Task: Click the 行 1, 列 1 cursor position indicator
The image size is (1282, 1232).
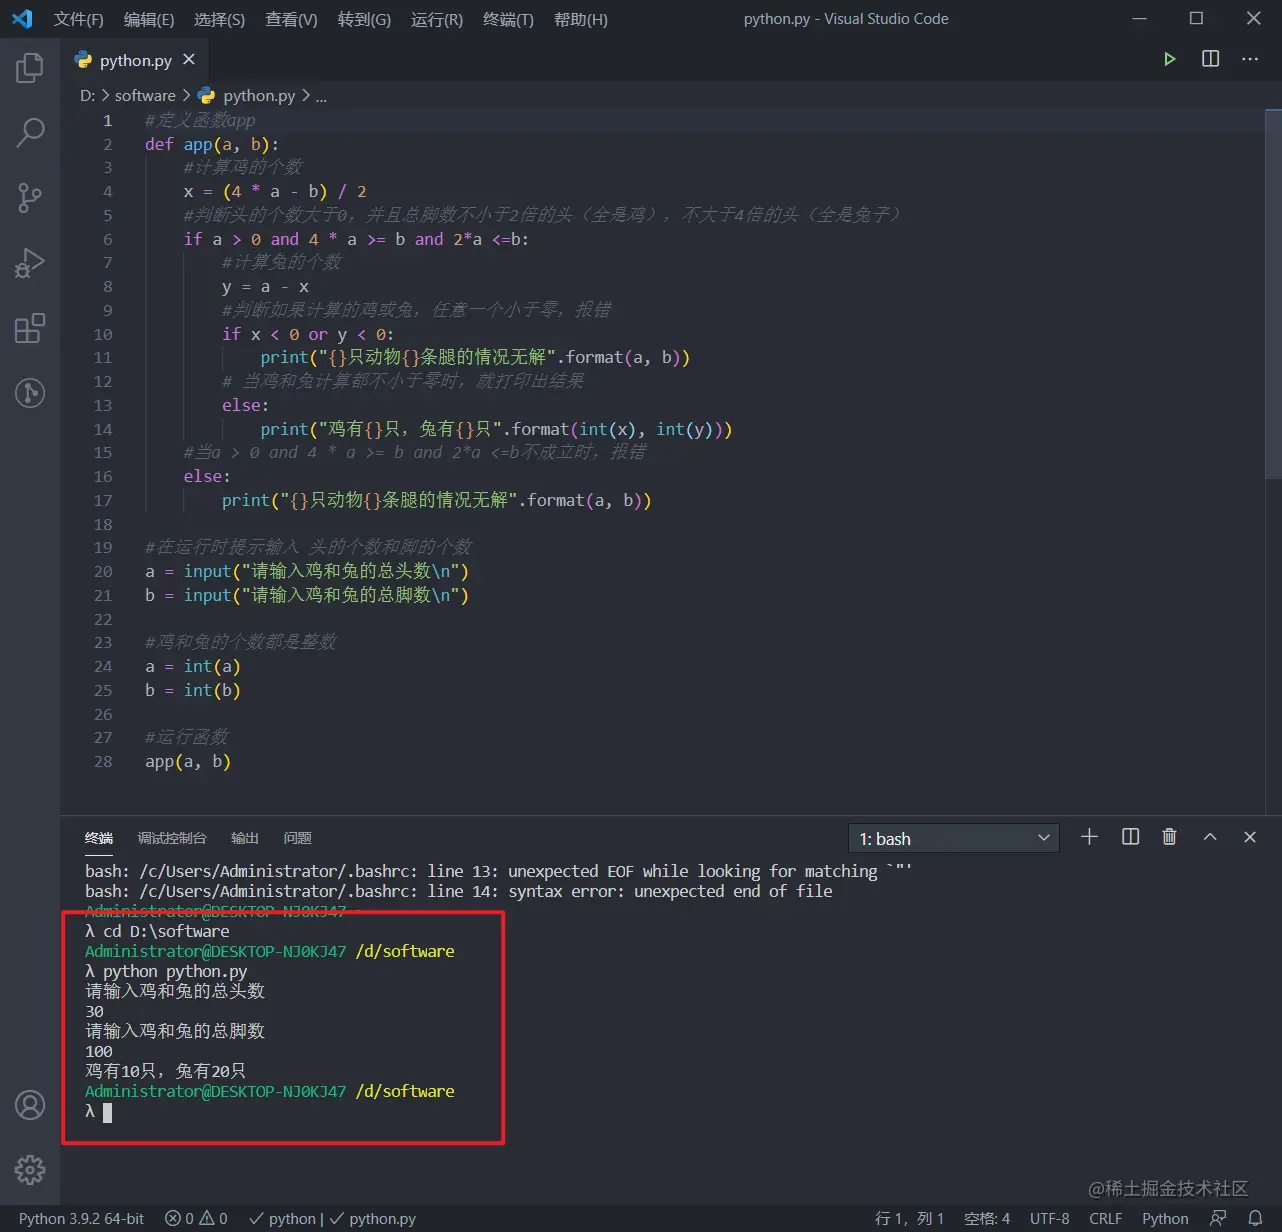Action: (x=909, y=1218)
